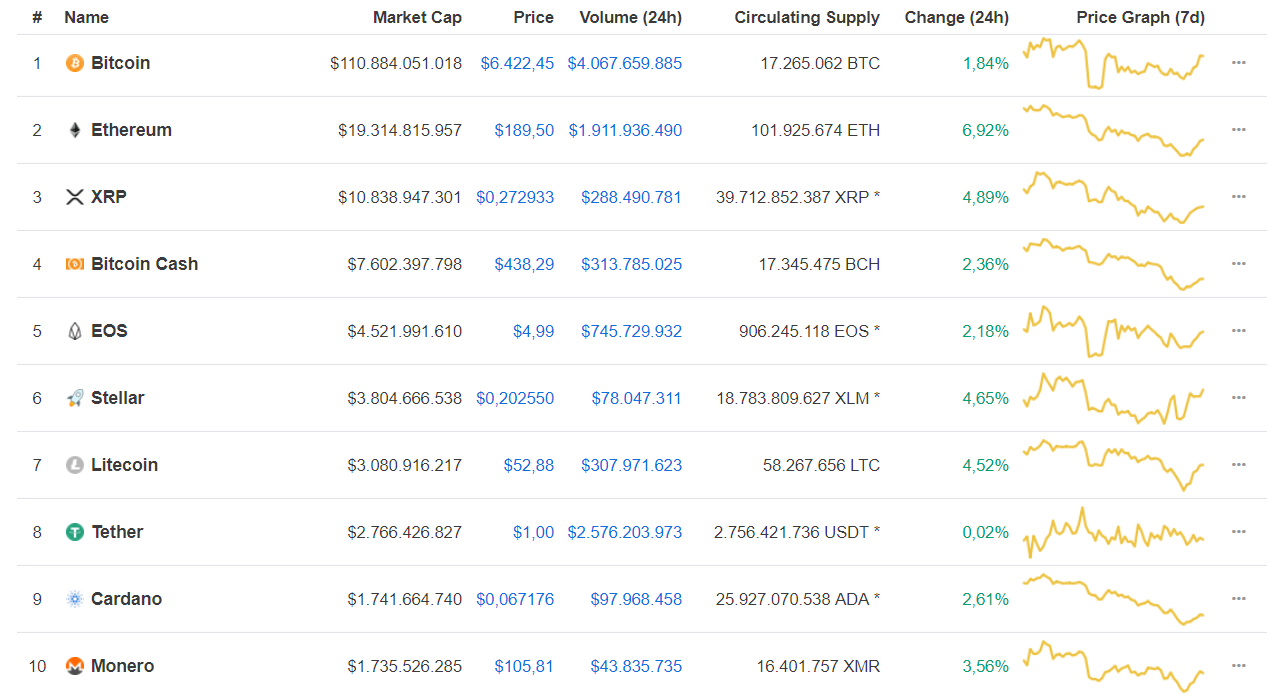
Task: Click the Litecoin logo icon
Action: (x=74, y=465)
